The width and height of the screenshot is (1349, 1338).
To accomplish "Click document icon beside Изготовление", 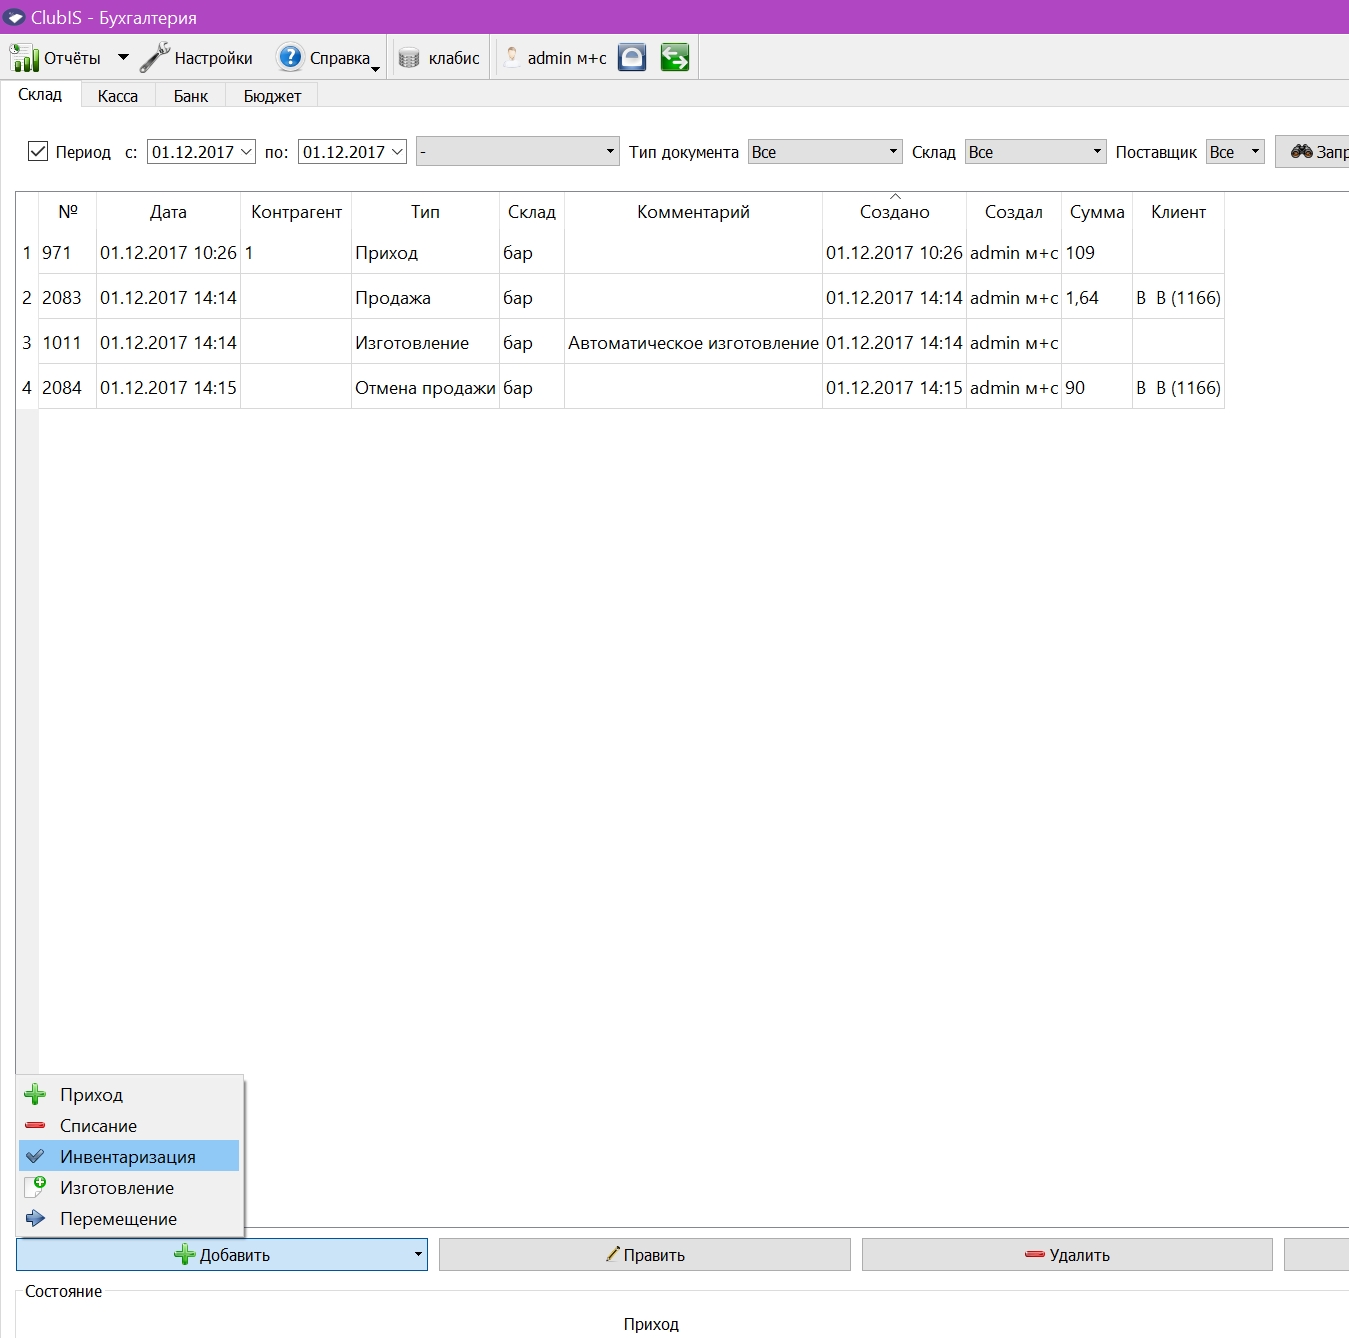I will point(35,1187).
